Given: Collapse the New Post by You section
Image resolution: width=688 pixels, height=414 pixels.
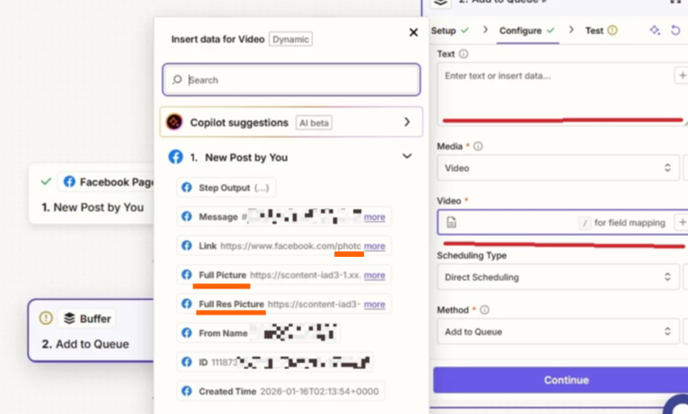Looking at the screenshot, I should 407,157.
